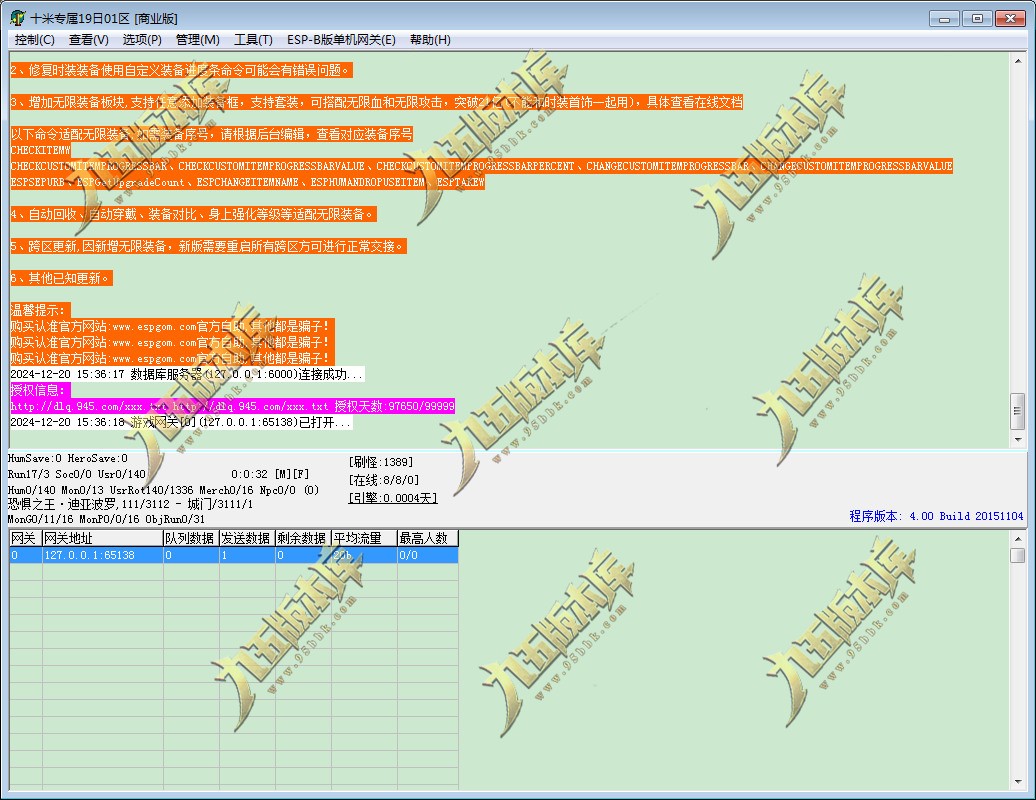Open the 管理(M) menu
Image resolution: width=1036 pixels, height=800 pixels.
click(x=198, y=40)
